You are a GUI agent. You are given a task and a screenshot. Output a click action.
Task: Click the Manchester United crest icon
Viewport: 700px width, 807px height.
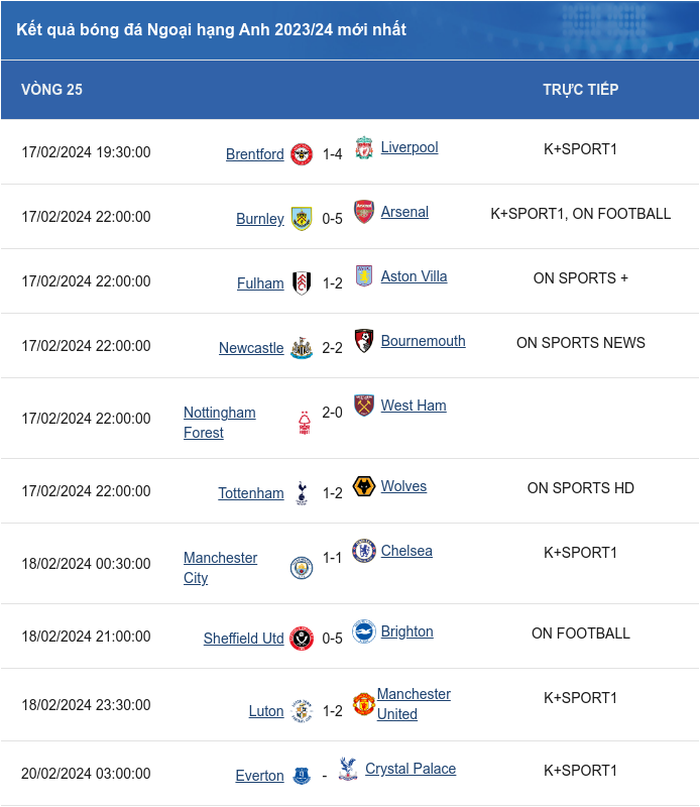click(363, 704)
